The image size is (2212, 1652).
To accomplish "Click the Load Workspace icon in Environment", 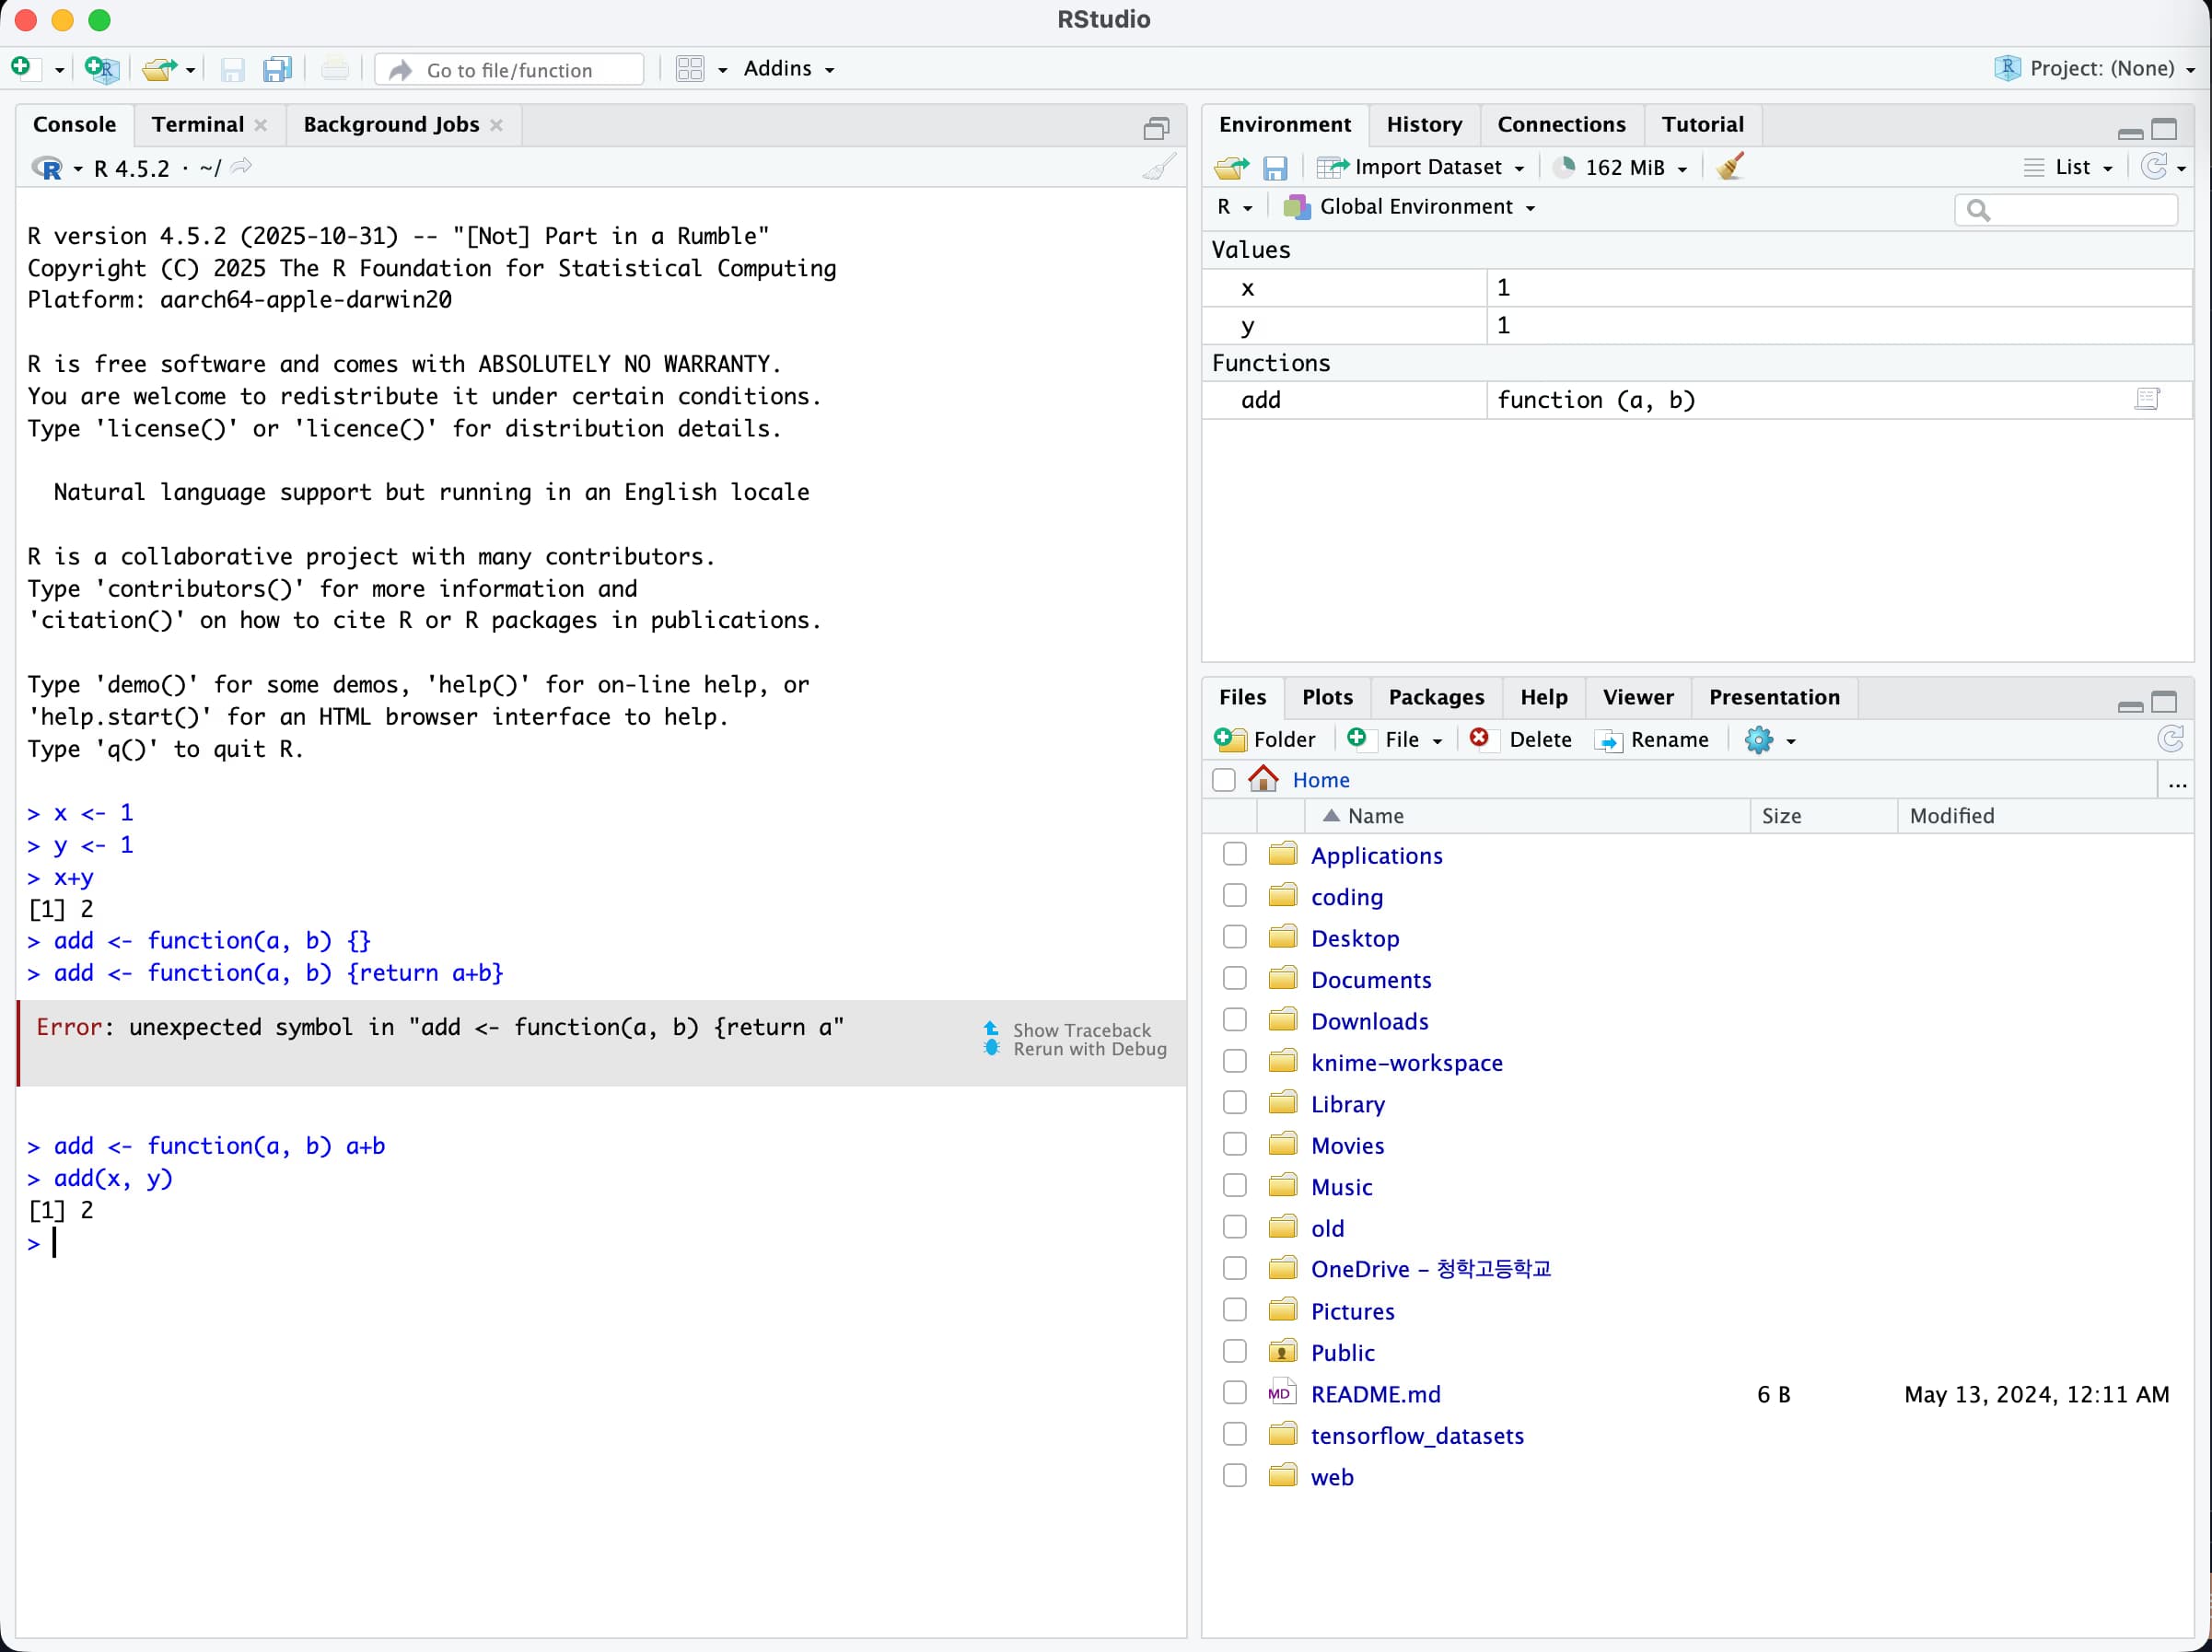I will point(1231,167).
